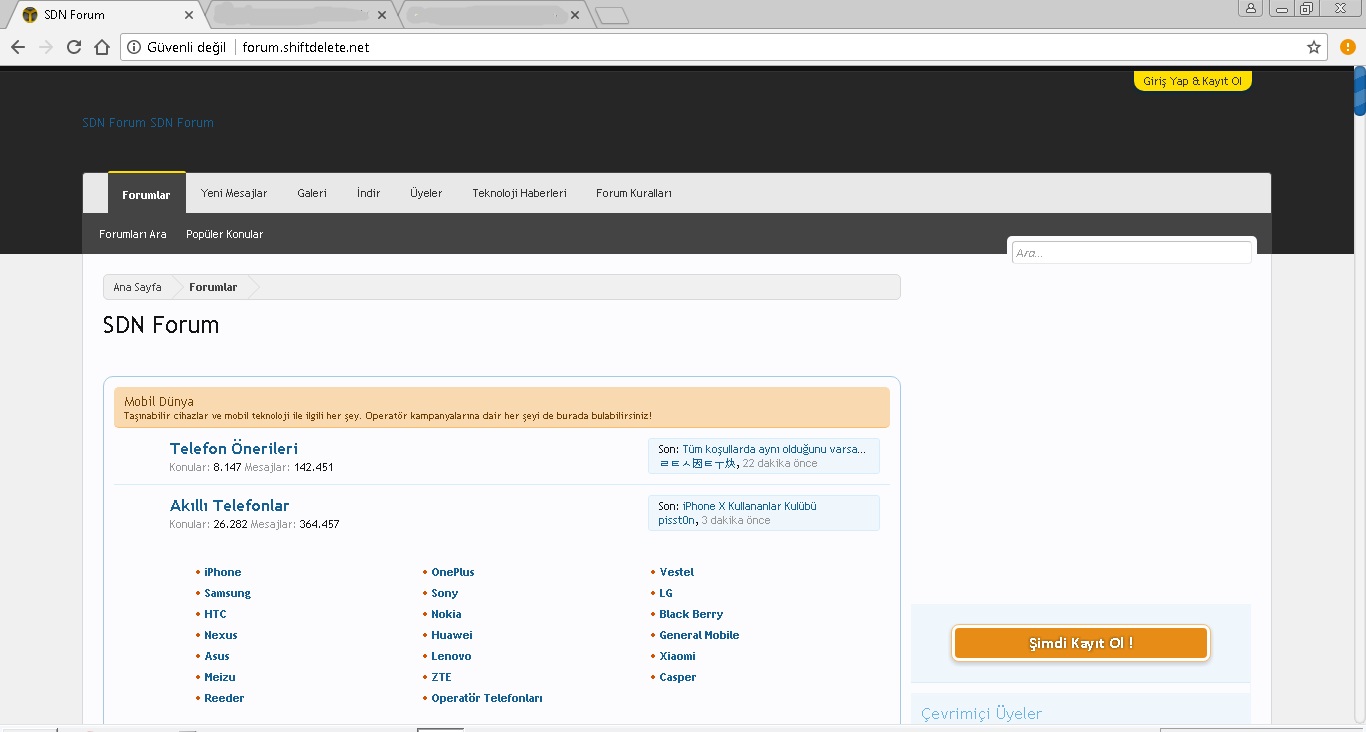The width and height of the screenshot is (1366, 732).
Task: Open the İndir menu item
Action: pyautogui.click(x=369, y=193)
